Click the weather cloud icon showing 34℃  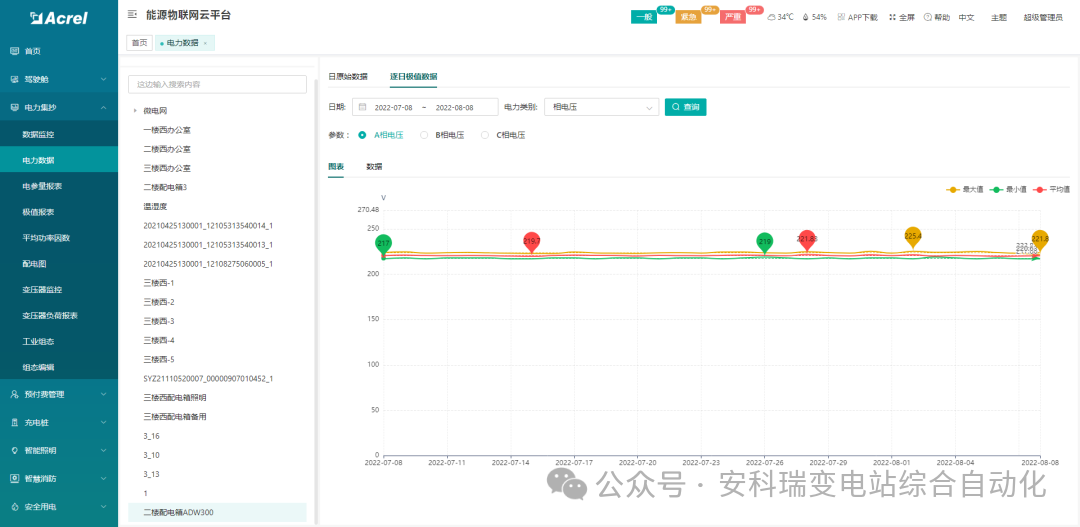(771, 17)
